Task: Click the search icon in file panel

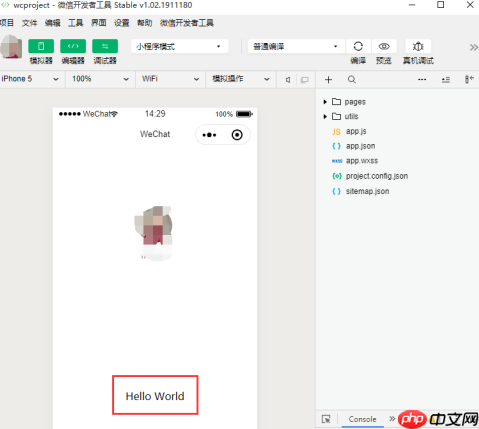Action: pos(352,79)
